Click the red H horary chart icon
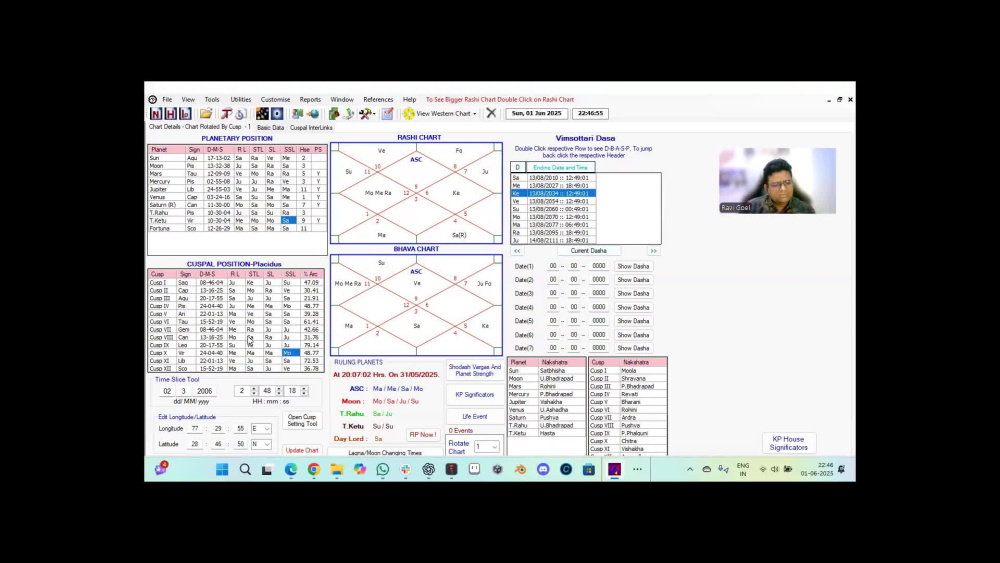The image size is (1000, 563). pos(170,113)
